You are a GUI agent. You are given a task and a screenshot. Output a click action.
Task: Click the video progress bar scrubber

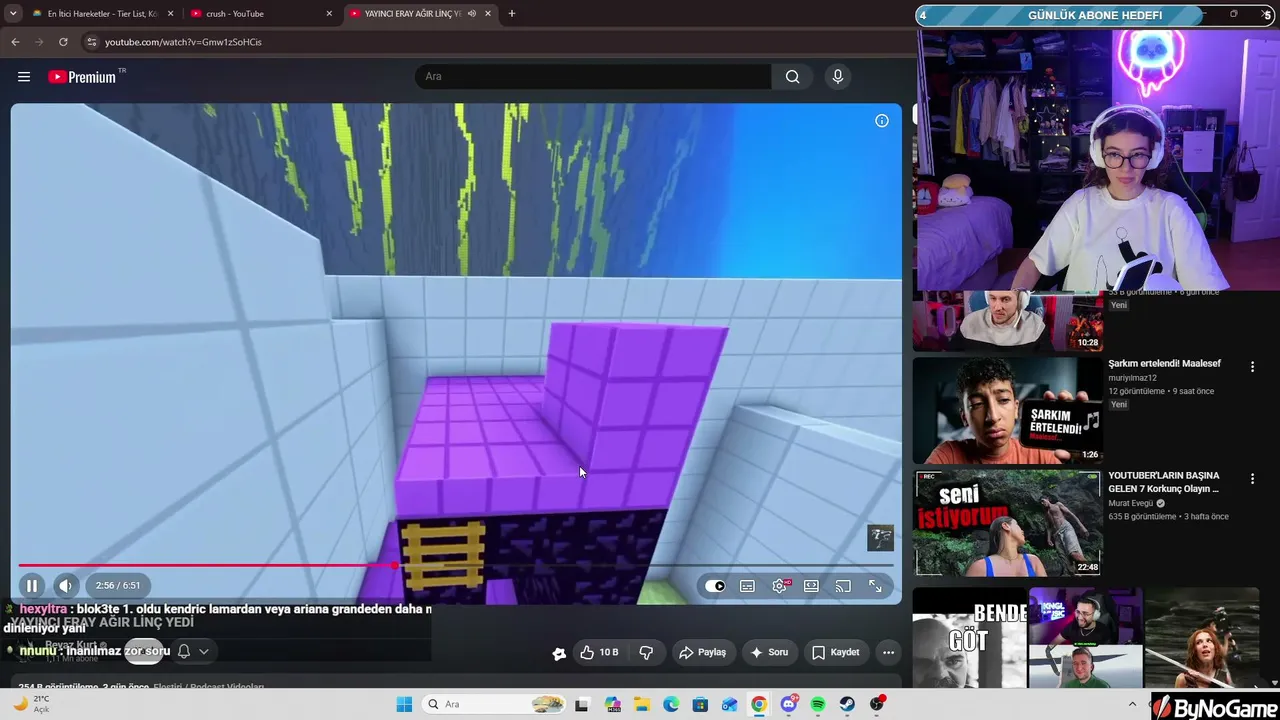coord(395,565)
